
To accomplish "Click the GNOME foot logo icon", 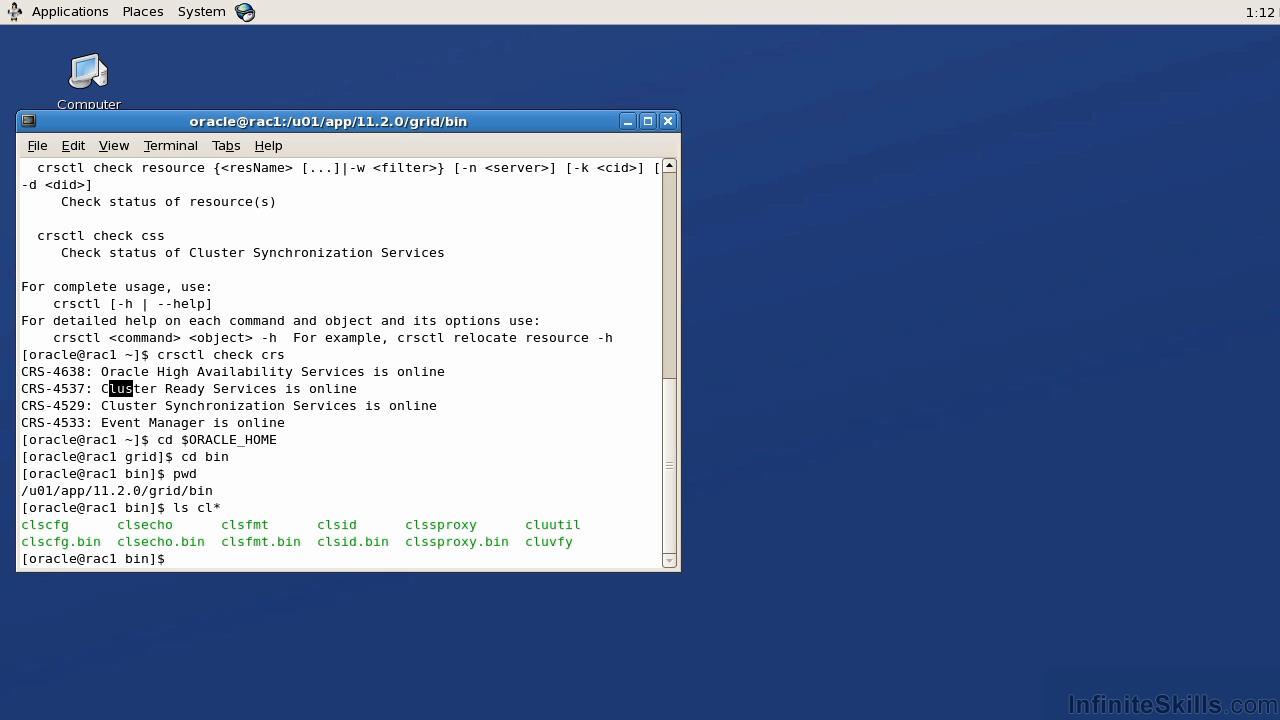I will coord(14,12).
